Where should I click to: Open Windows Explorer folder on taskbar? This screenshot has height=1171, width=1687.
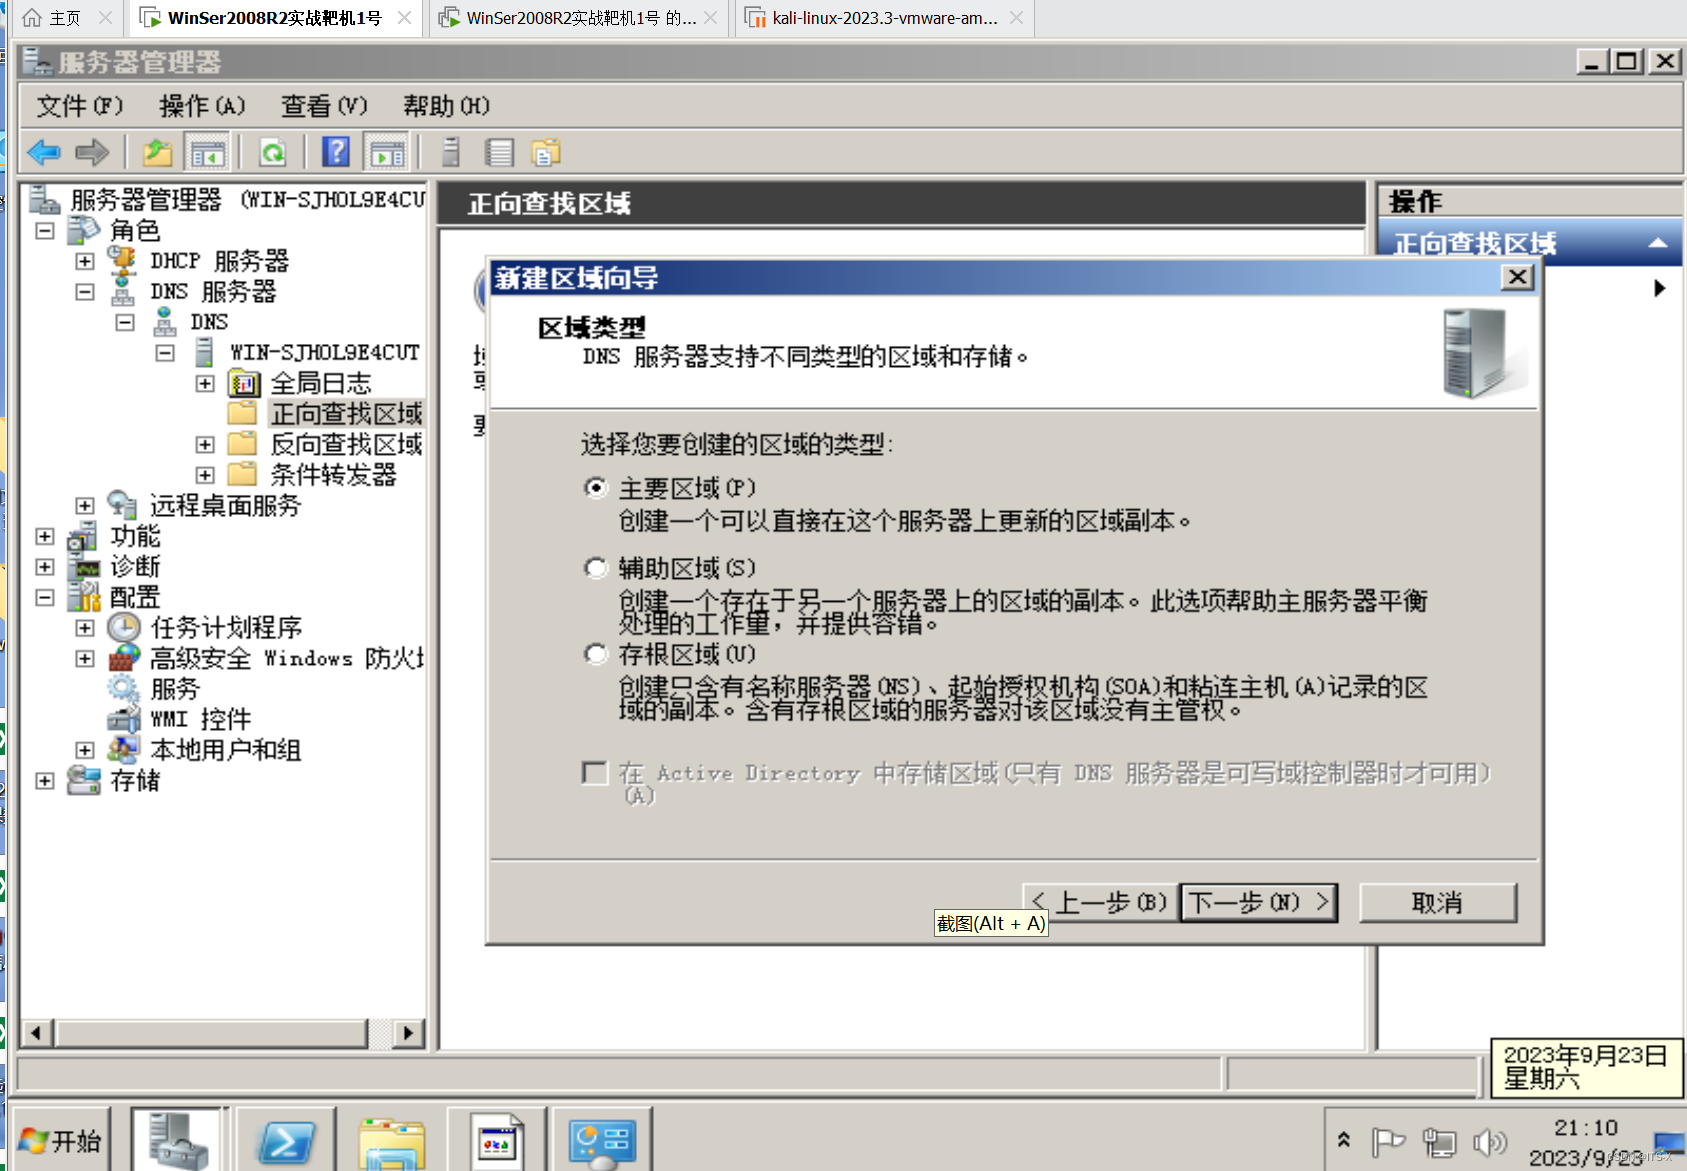coord(392,1141)
